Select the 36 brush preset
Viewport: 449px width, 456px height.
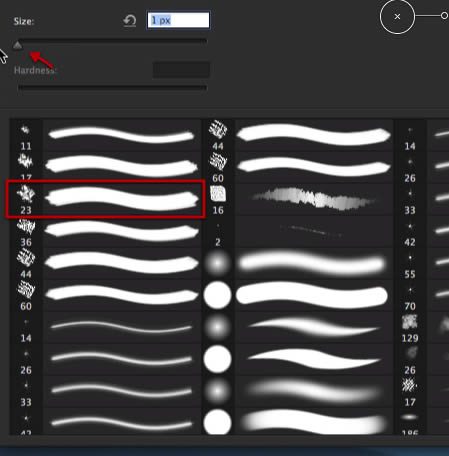coord(105,231)
